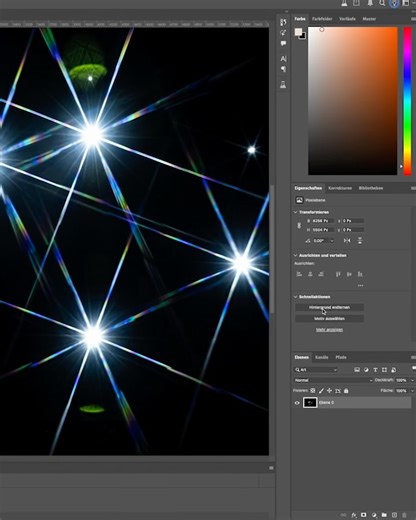Flip vertically in Transformieren section
416x520 pixels.
pos(360,240)
